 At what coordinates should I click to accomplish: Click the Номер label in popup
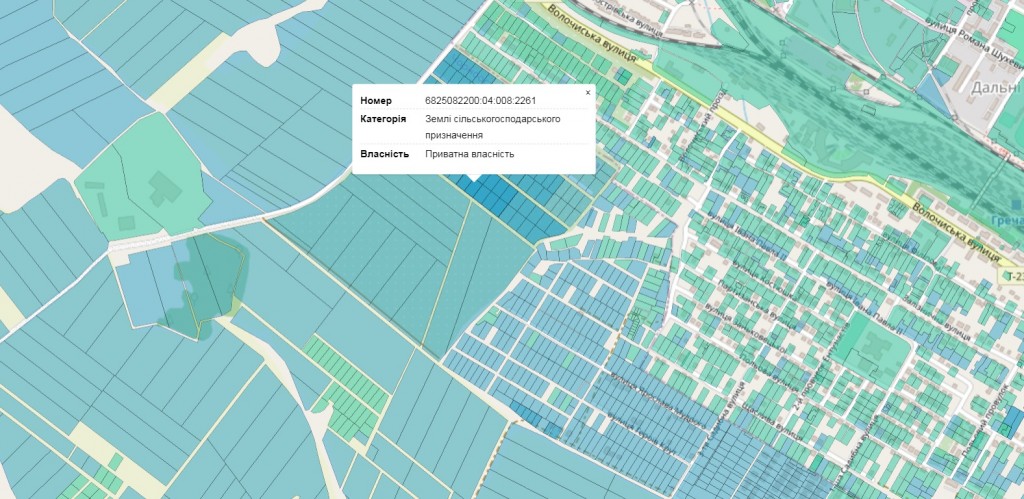coord(377,100)
